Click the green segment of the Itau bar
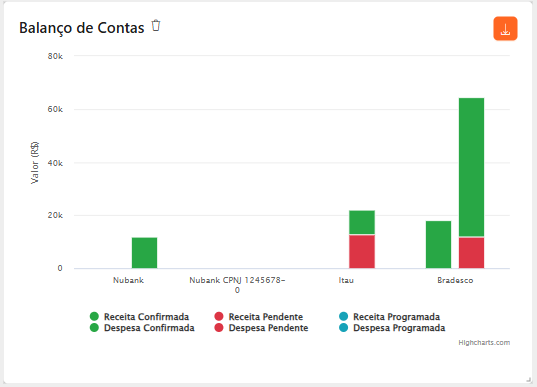537x387 pixels. click(362, 222)
